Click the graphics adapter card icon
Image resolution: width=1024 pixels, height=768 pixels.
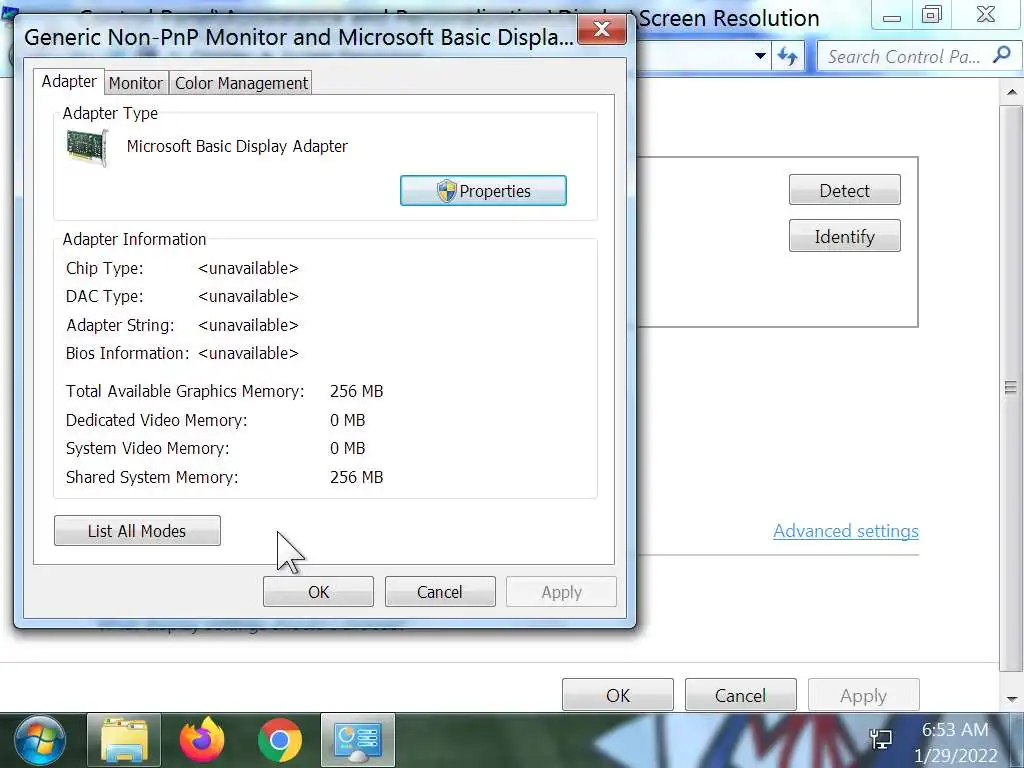[x=87, y=148]
